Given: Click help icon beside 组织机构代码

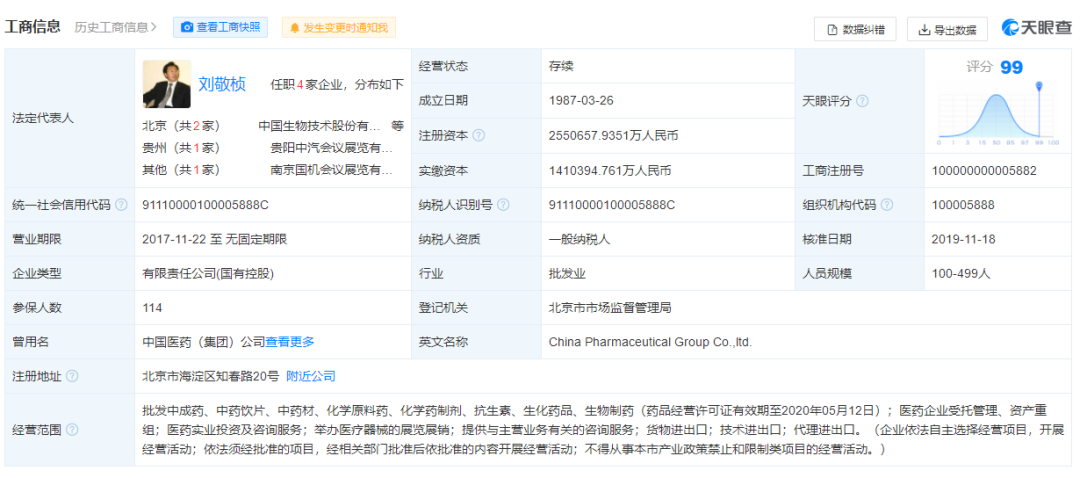Looking at the screenshot, I should (x=886, y=205).
